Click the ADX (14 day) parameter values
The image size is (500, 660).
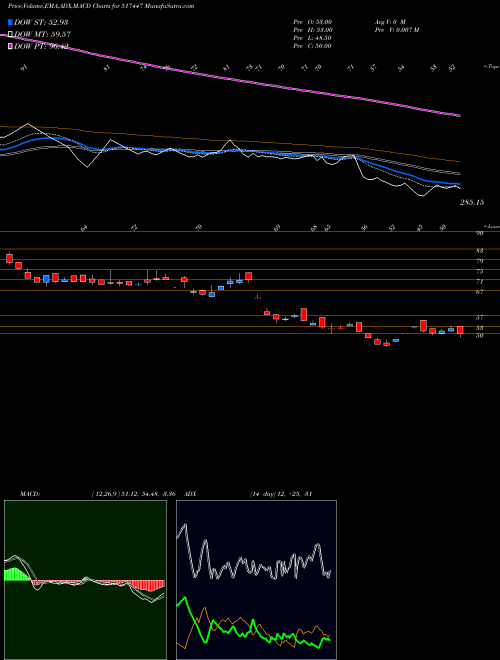(x=280, y=494)
